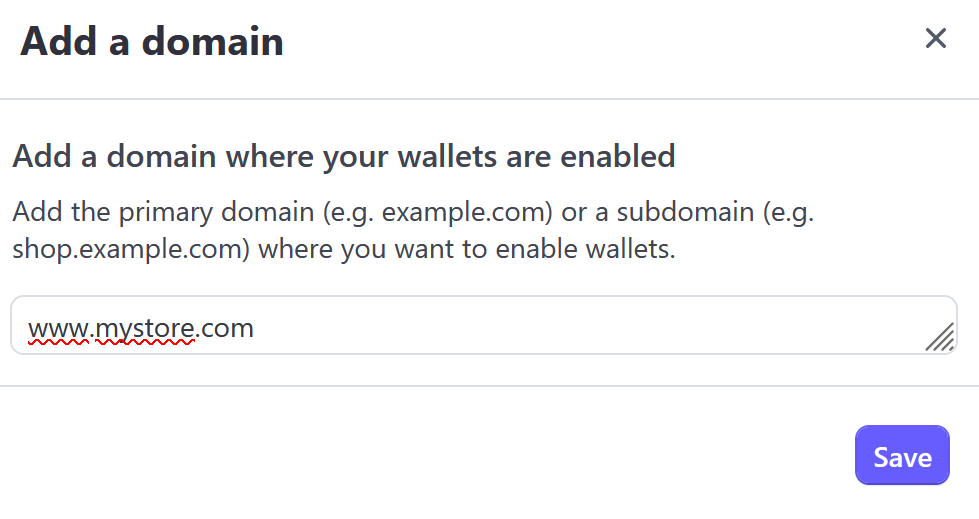Click the 'Add a domain' dialog title
The width and height of the screenshot is (979, 519).
(152, 42)
